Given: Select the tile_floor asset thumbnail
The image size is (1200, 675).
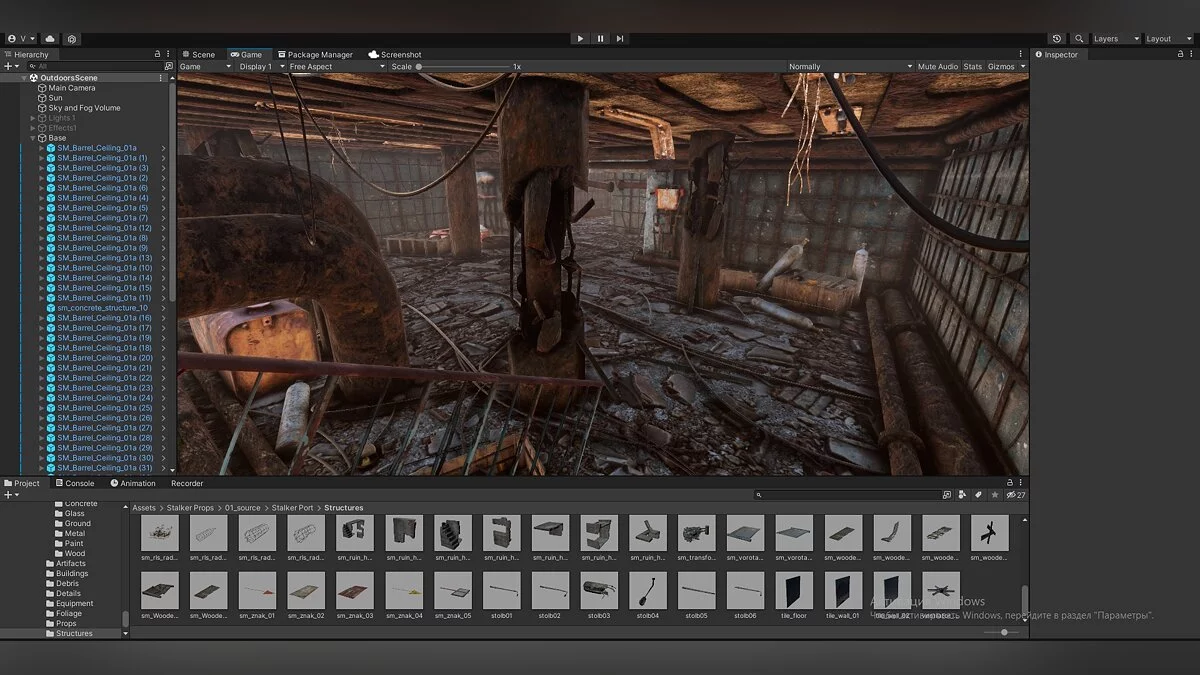Looking at the screenshot, I should point(795,591).
